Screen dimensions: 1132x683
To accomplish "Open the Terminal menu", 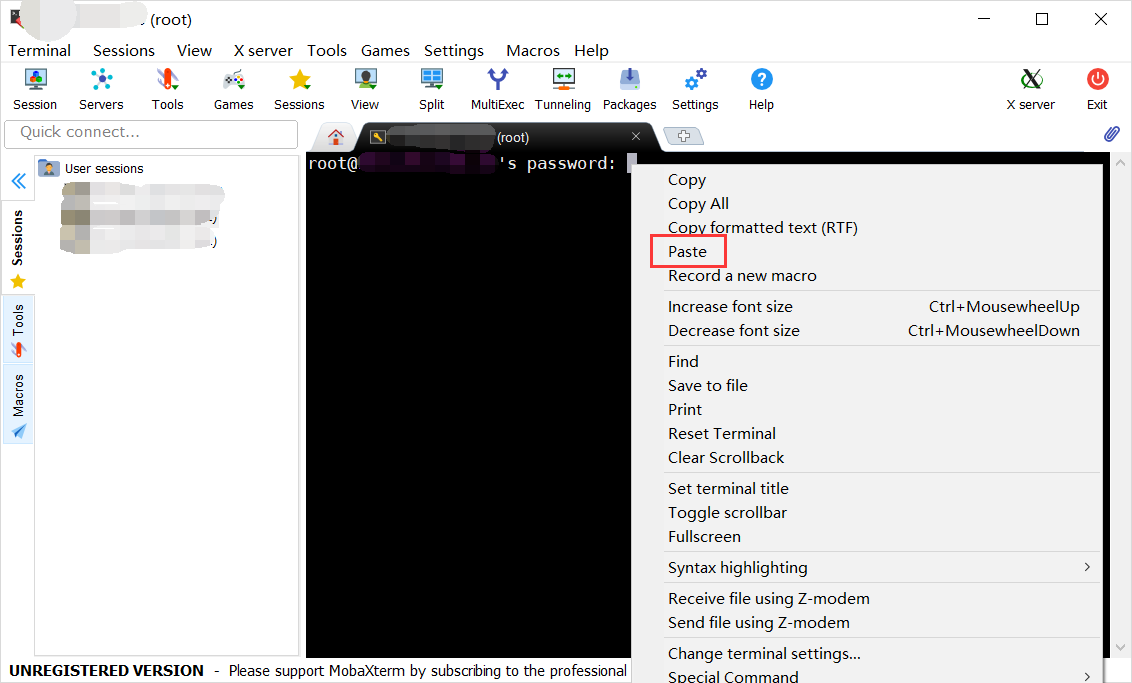I will click(40, 51).
